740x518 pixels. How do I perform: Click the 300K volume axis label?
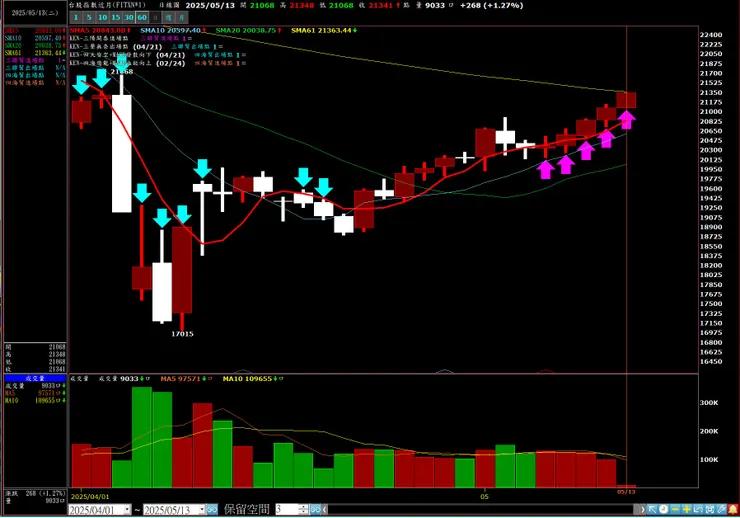709,402
